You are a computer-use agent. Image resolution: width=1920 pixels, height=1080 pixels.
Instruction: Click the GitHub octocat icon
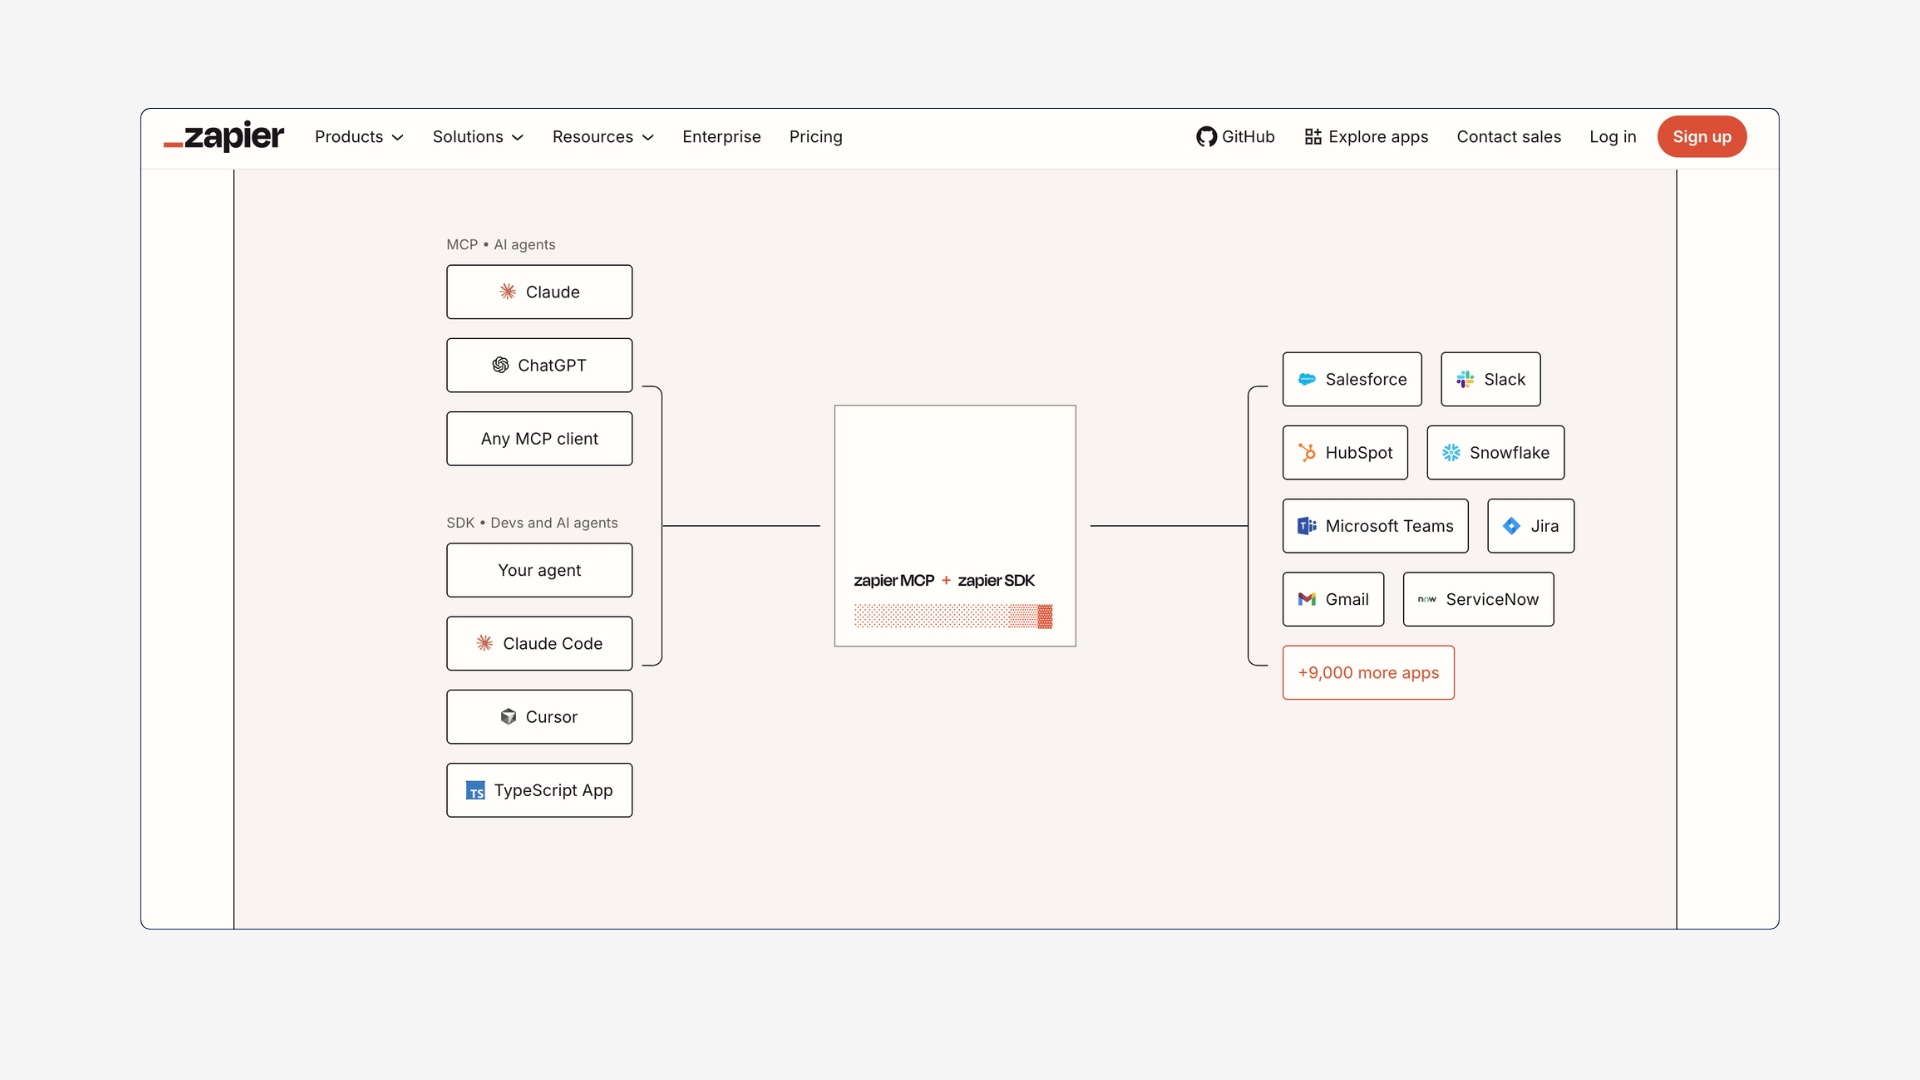pyautogui.click(x=1206, y=137)
